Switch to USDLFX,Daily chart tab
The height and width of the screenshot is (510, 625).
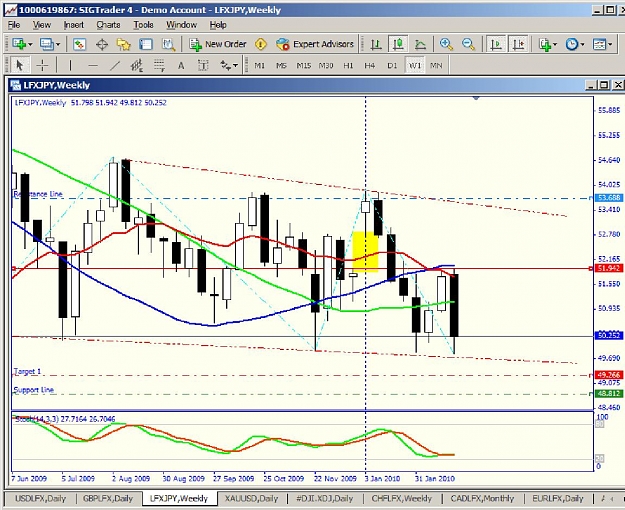pyautogui.click(x=40, y=498)
